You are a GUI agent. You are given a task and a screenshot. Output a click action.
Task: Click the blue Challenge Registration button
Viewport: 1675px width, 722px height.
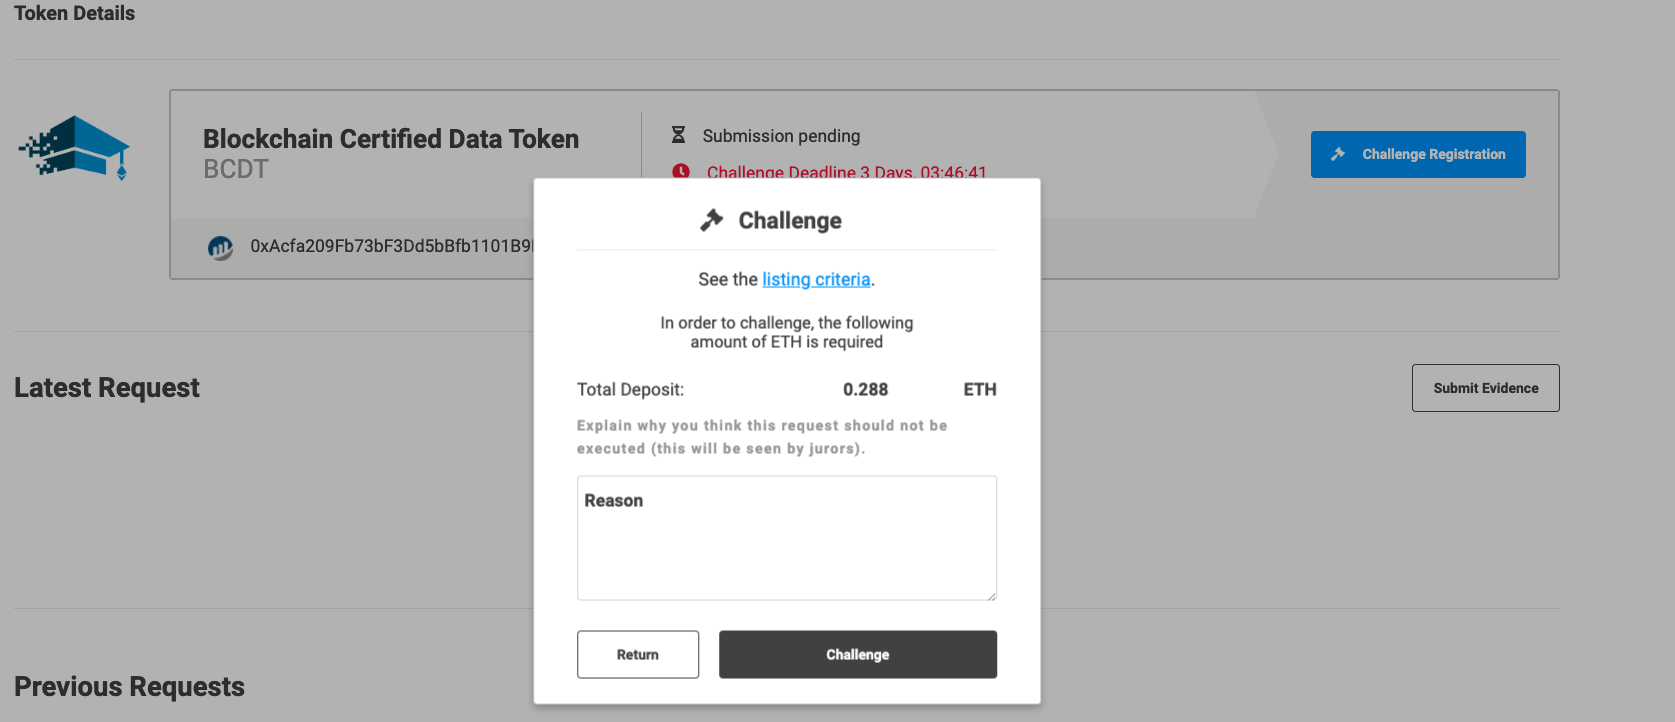(x=1417, y=154)
